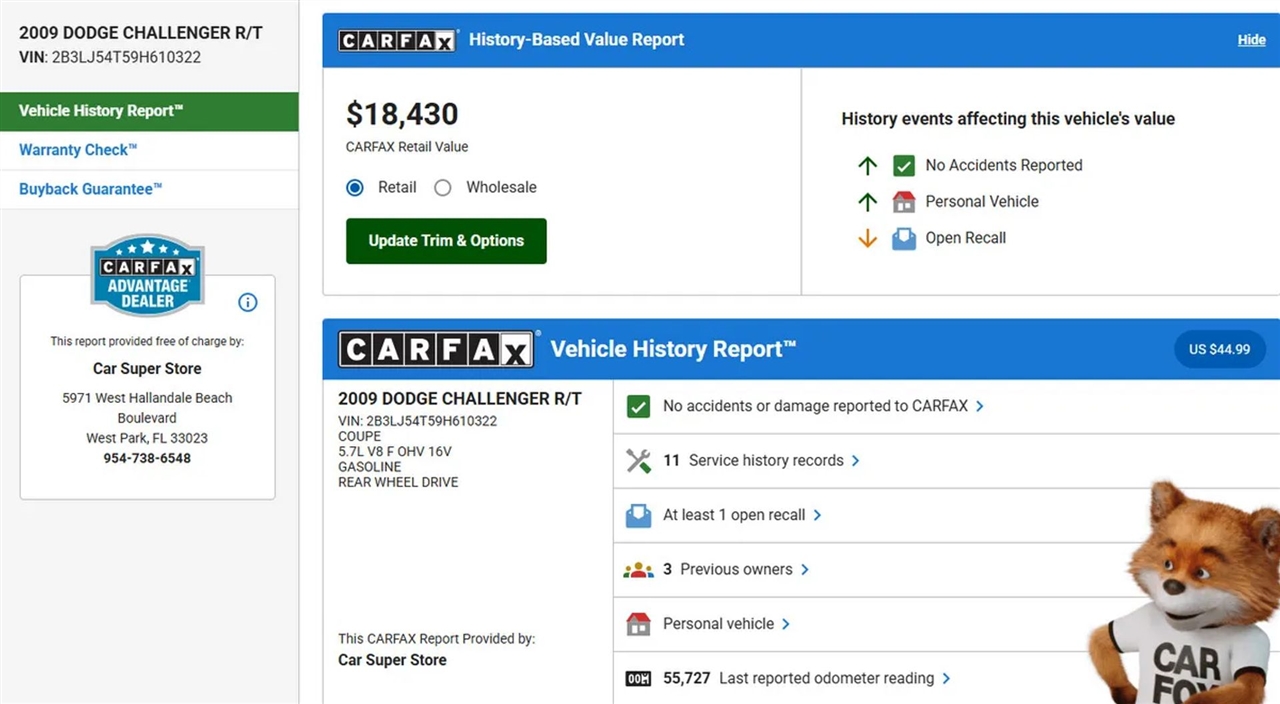1280x704 pixels.
Task: Select the Retail value radio button
Action: 355,188
